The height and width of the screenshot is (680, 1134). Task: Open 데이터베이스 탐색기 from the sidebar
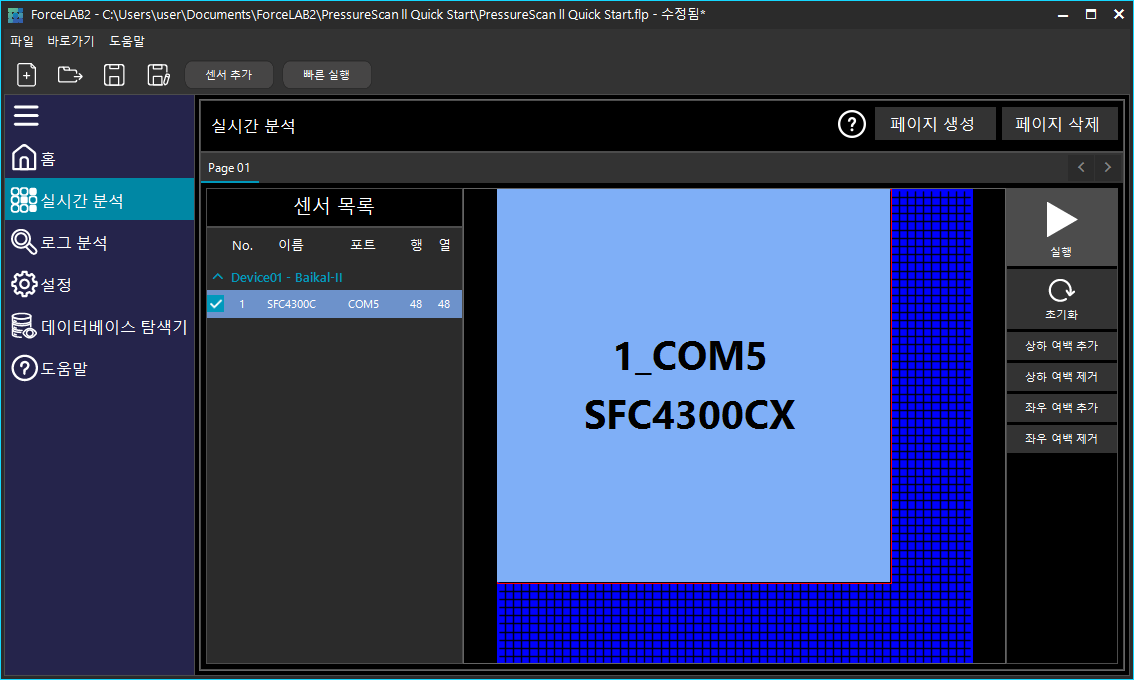pos(100,326)
